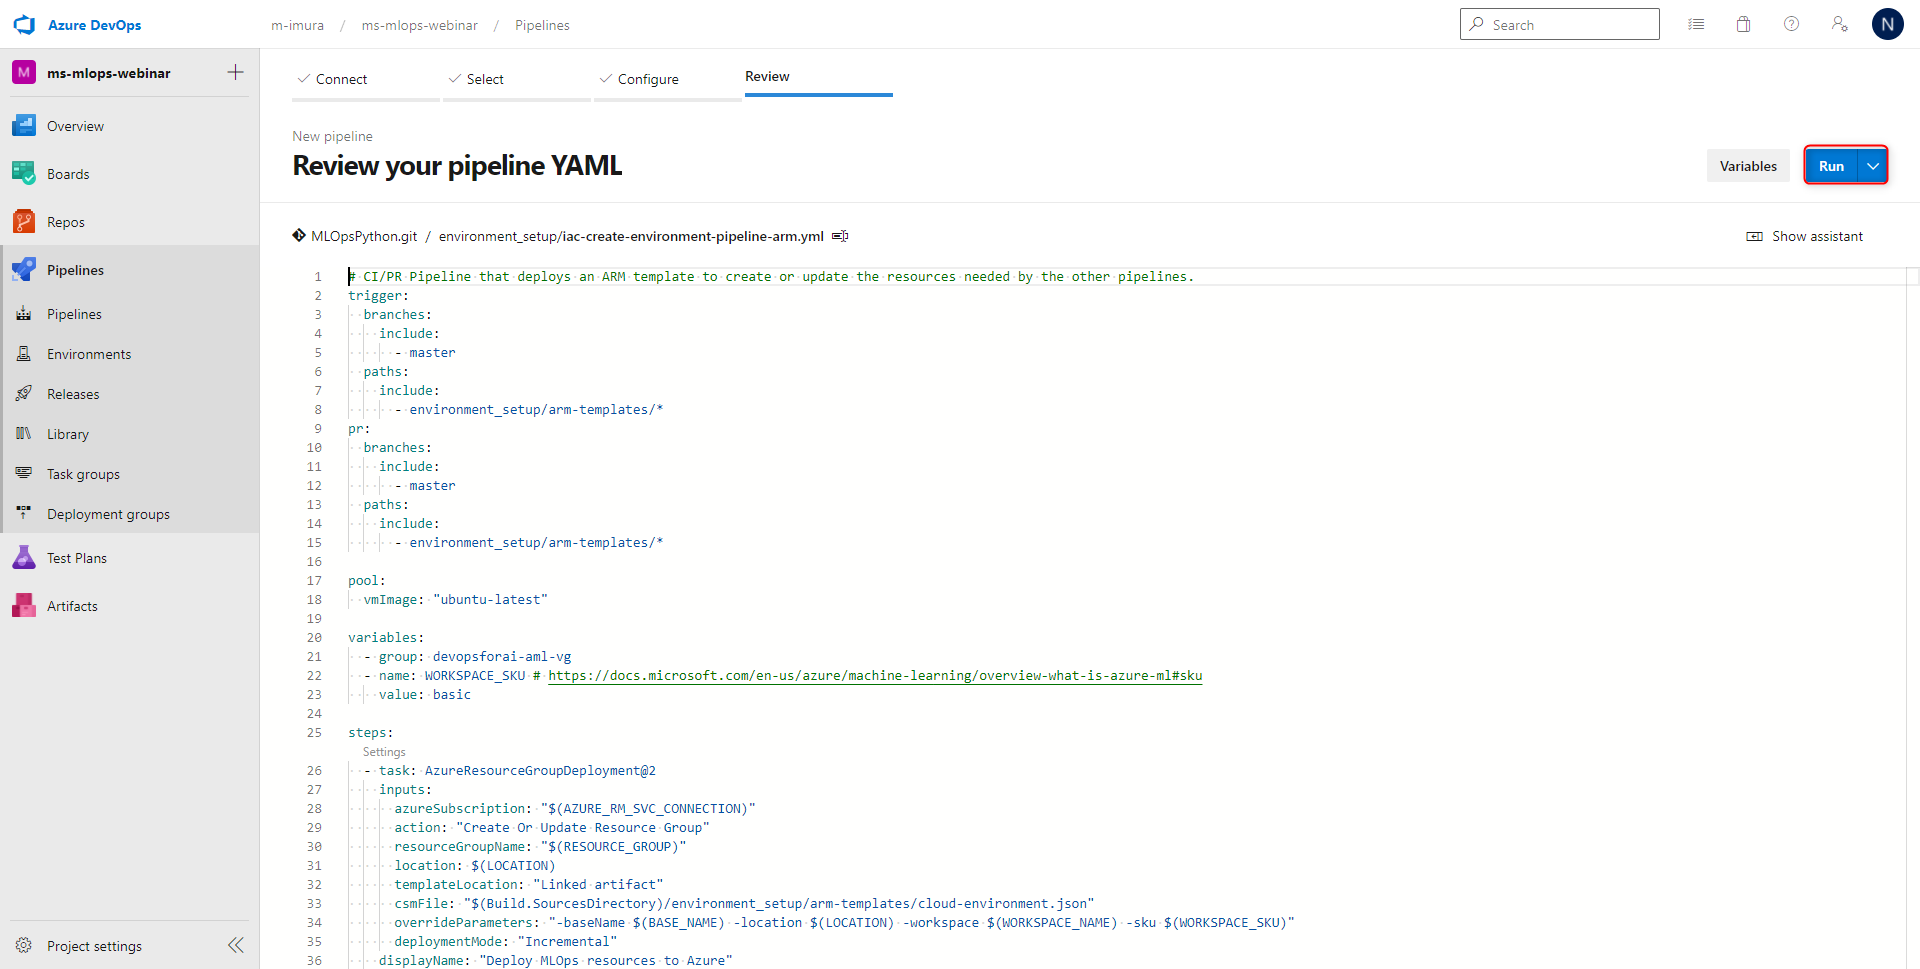Open the Overview section icon

point(24,126)
